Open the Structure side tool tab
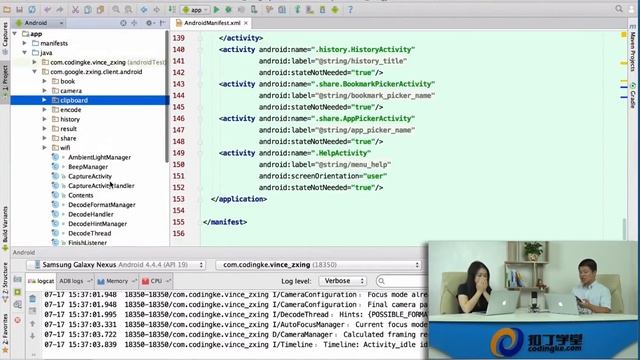 5,282
